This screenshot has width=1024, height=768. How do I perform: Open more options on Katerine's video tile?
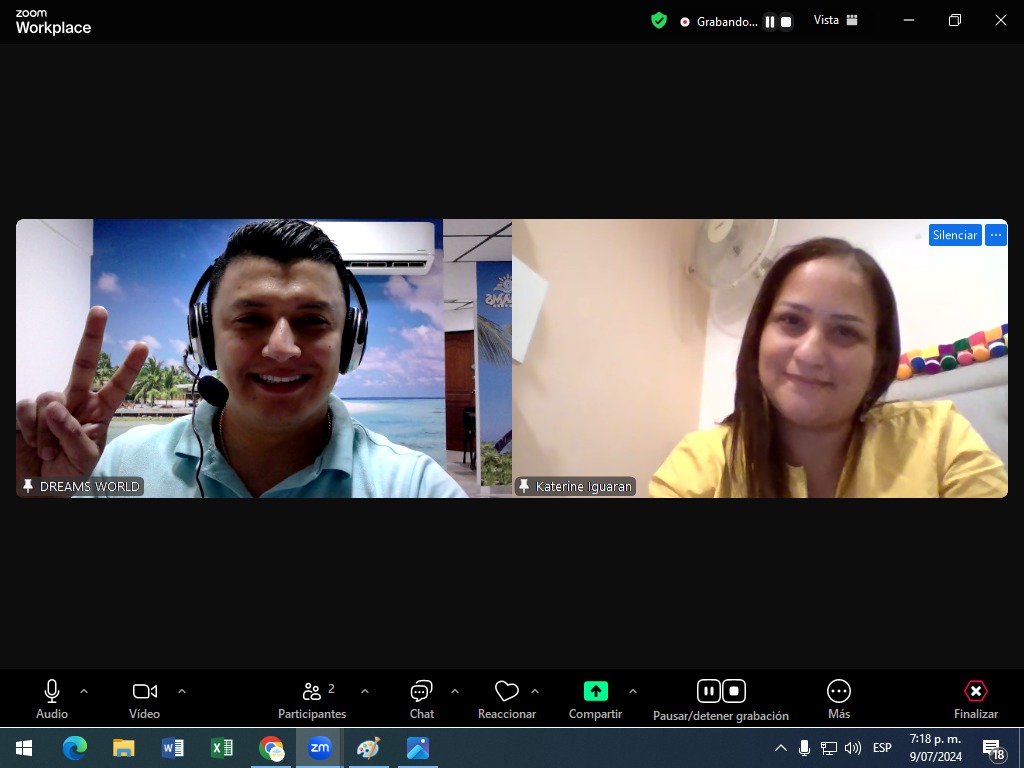click(x=996, y=235)
